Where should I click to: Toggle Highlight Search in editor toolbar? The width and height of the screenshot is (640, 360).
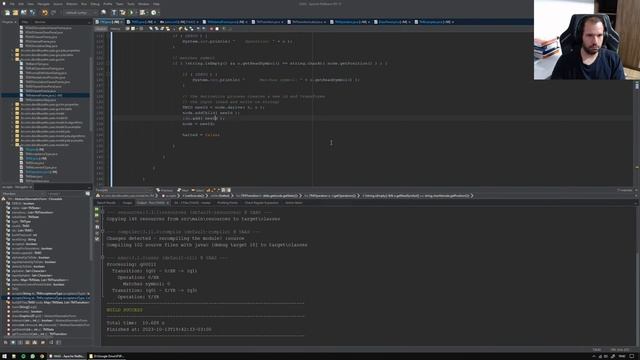coord(168,29)
